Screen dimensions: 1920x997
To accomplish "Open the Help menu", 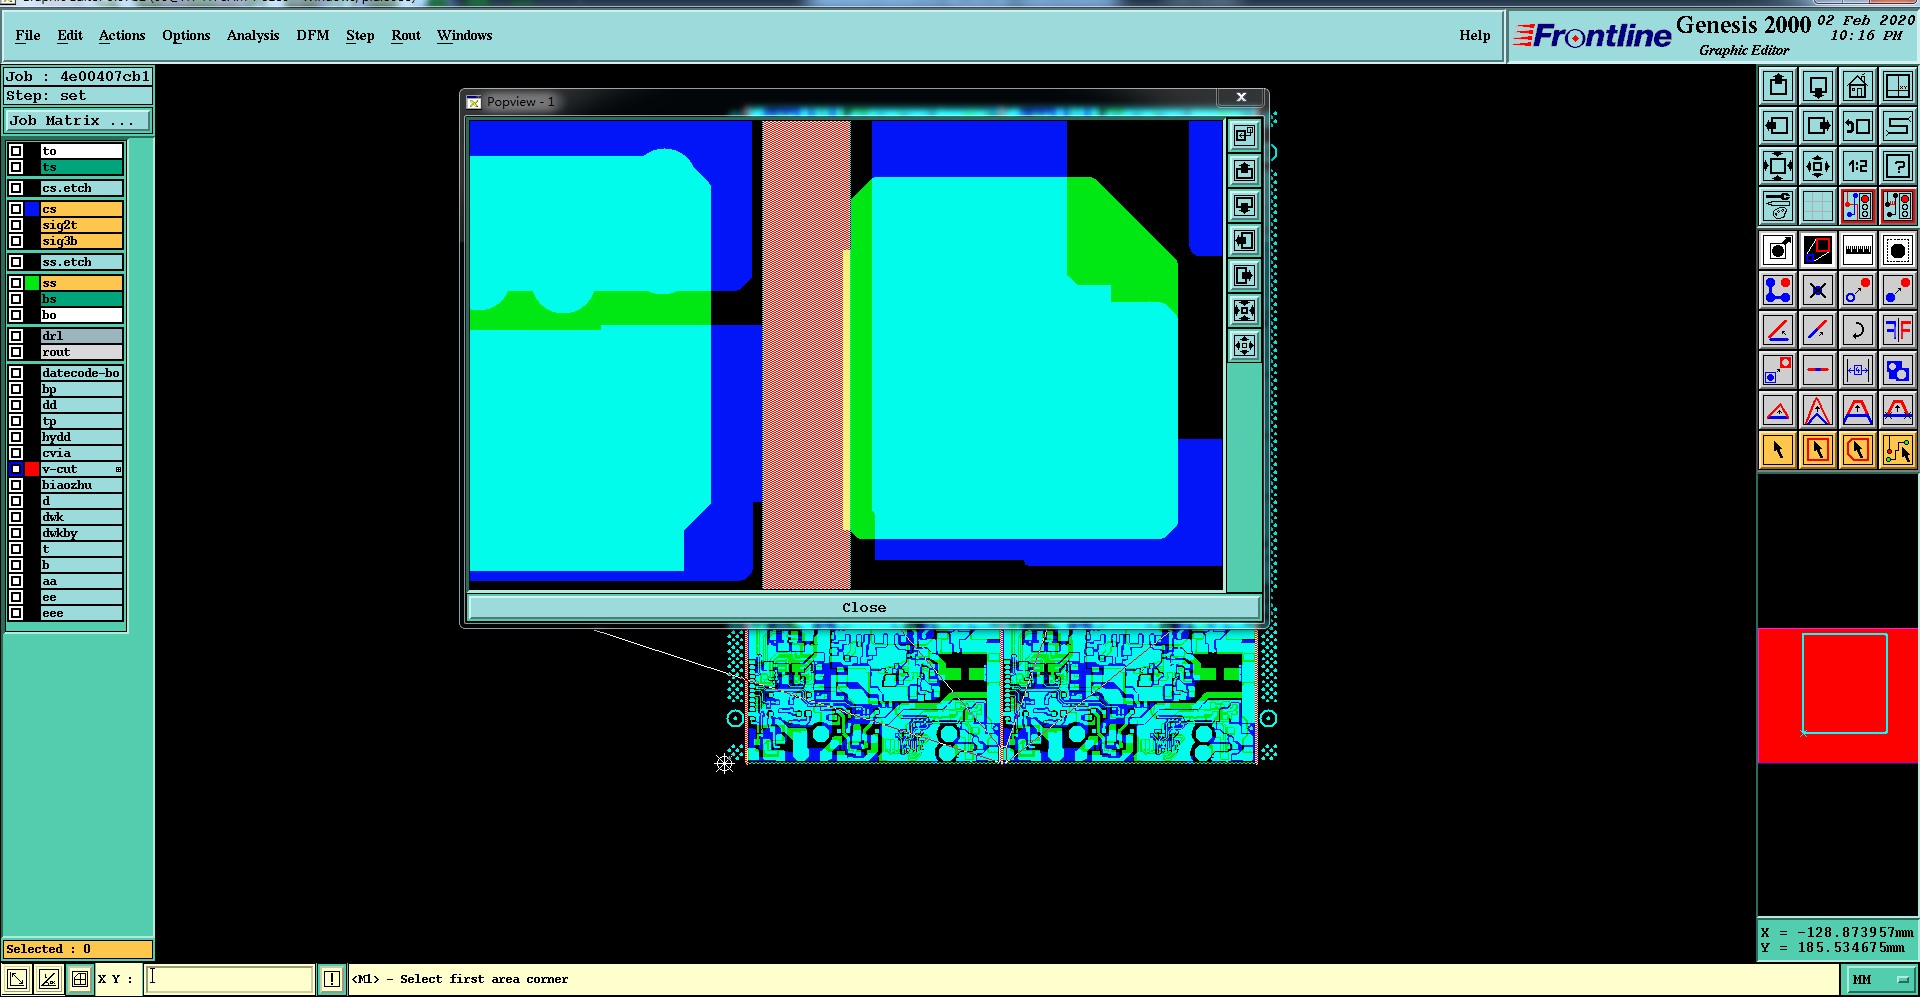I will pyautogui.click(x=1474, y=35).
